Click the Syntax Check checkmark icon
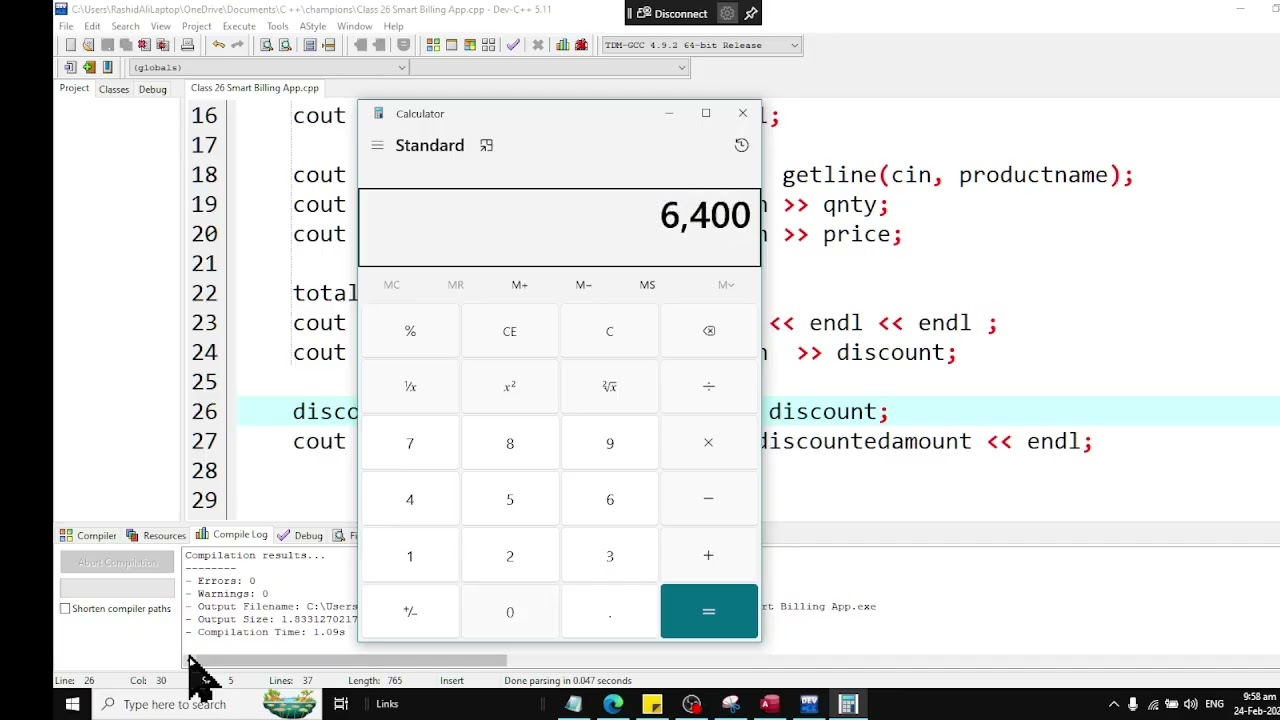 tap(513, 45)
